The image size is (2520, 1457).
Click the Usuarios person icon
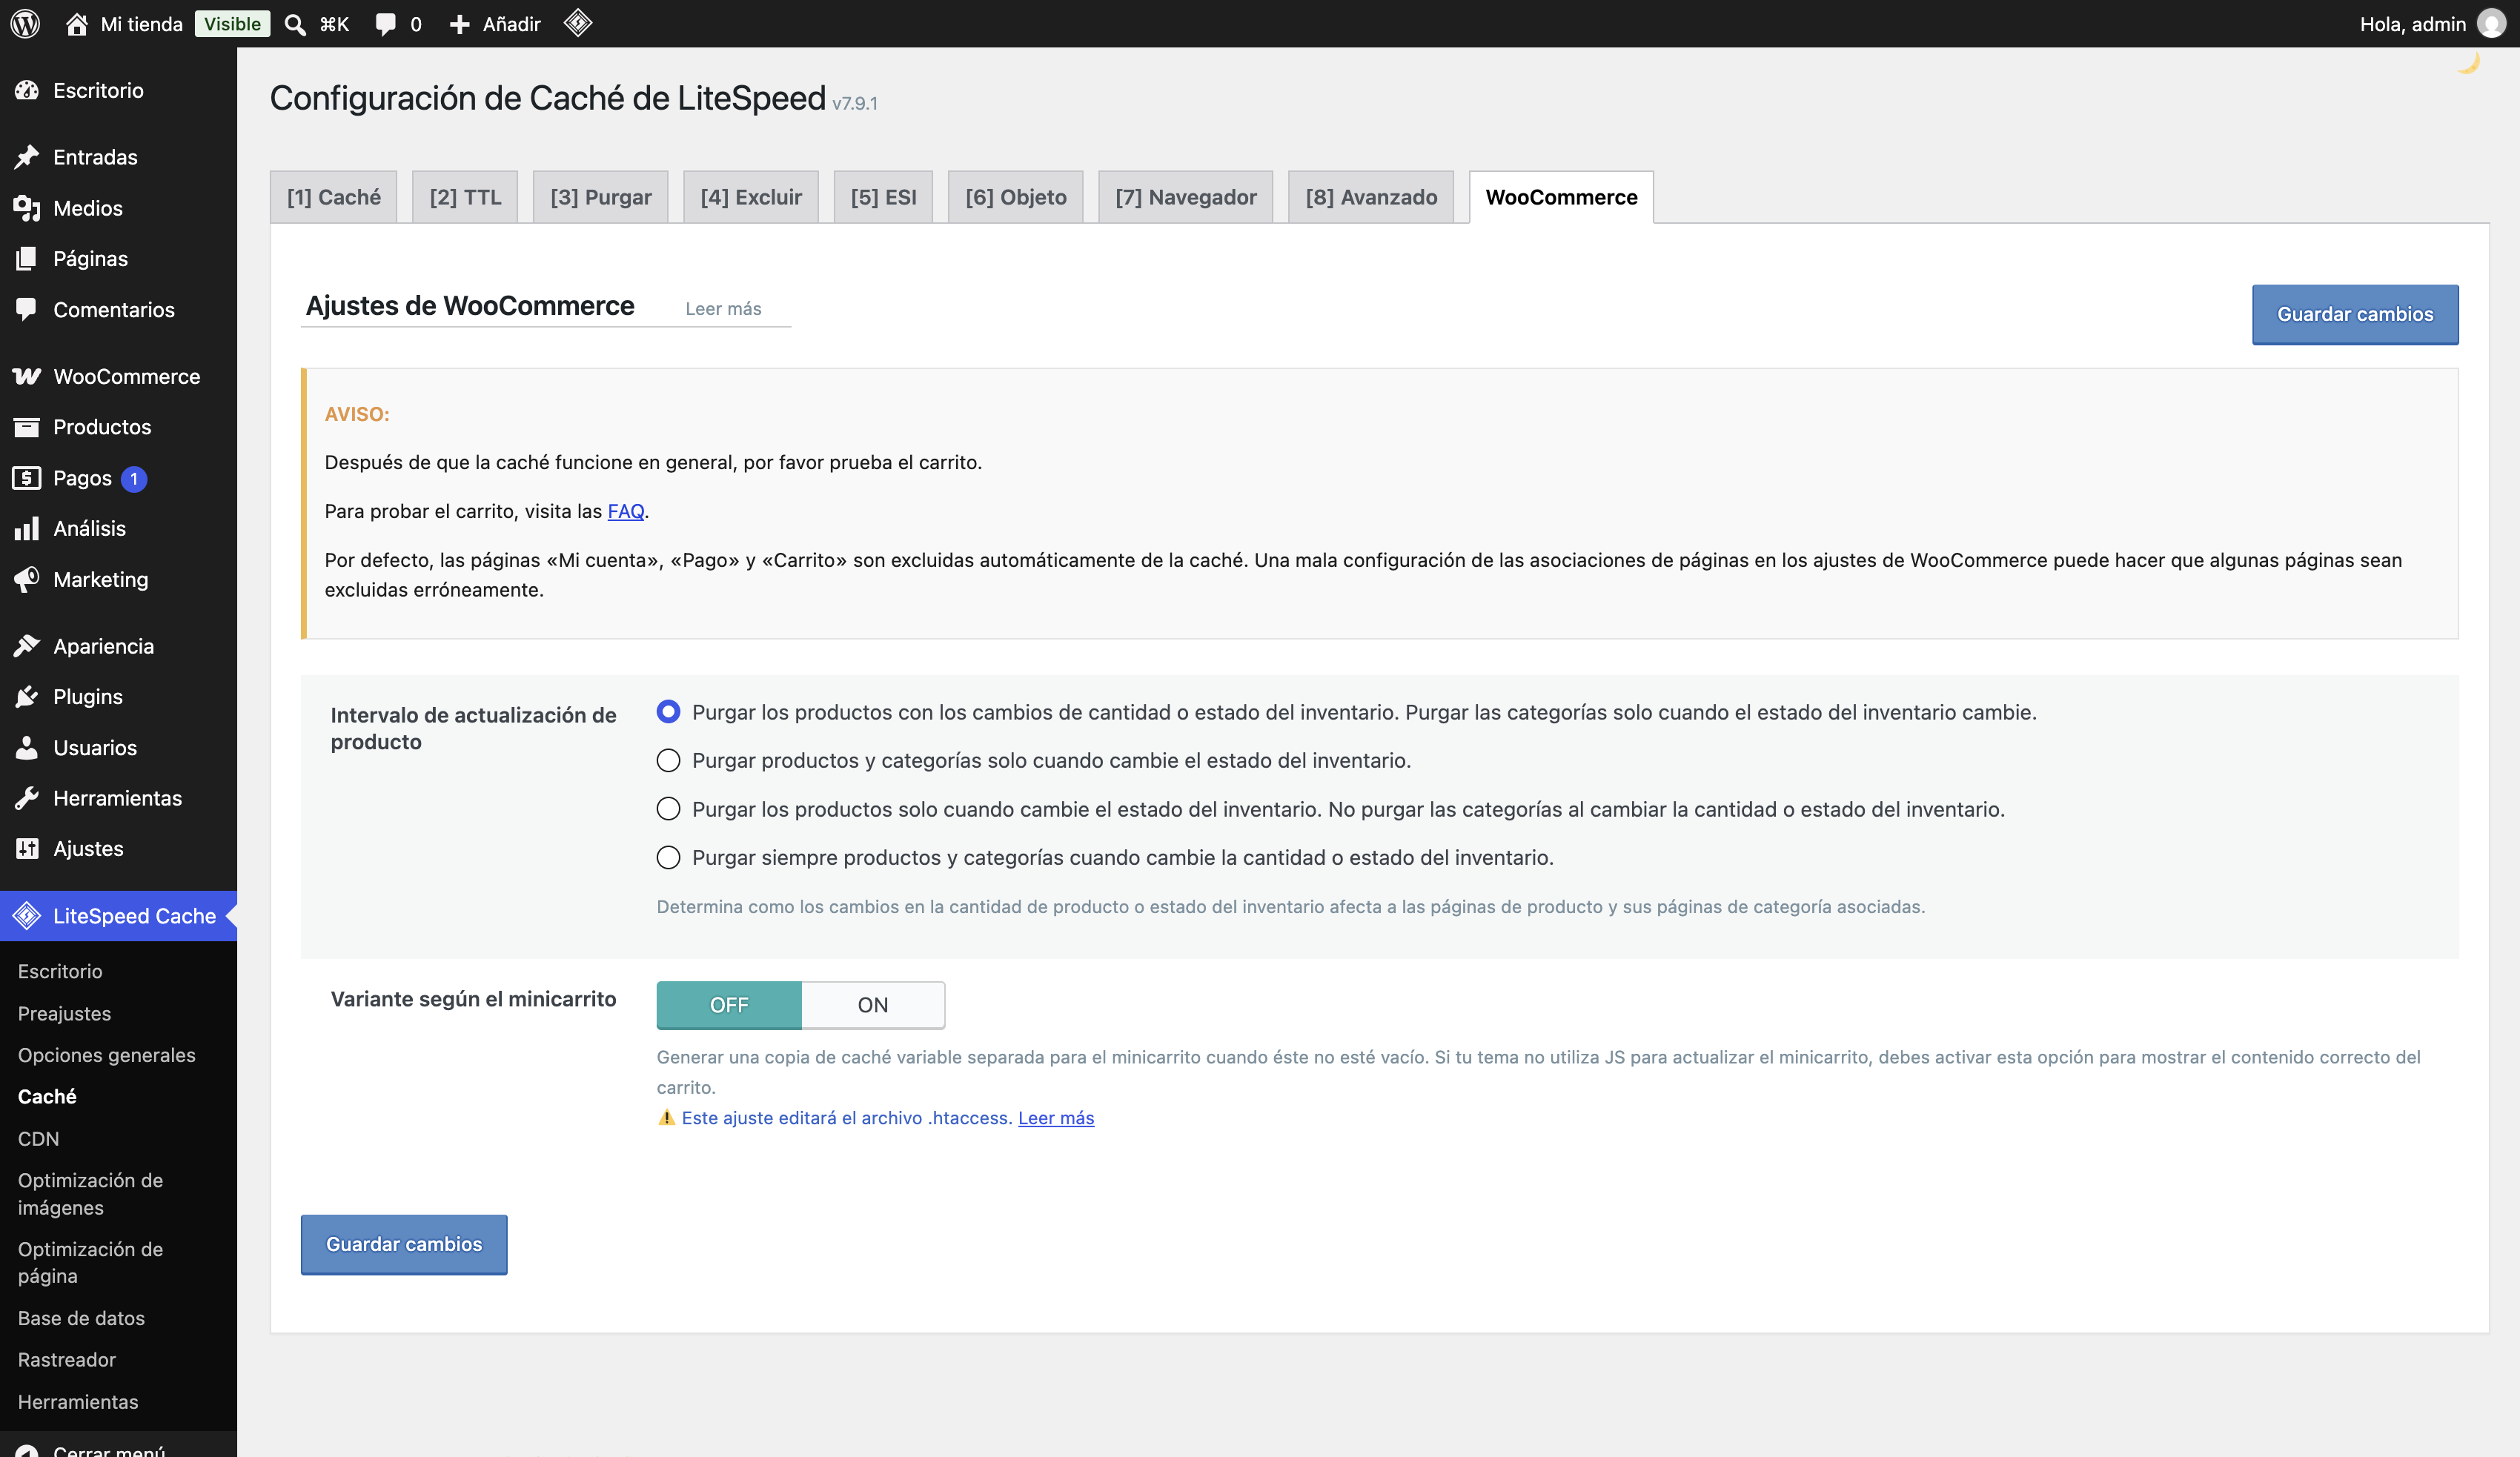pos(27,747)
